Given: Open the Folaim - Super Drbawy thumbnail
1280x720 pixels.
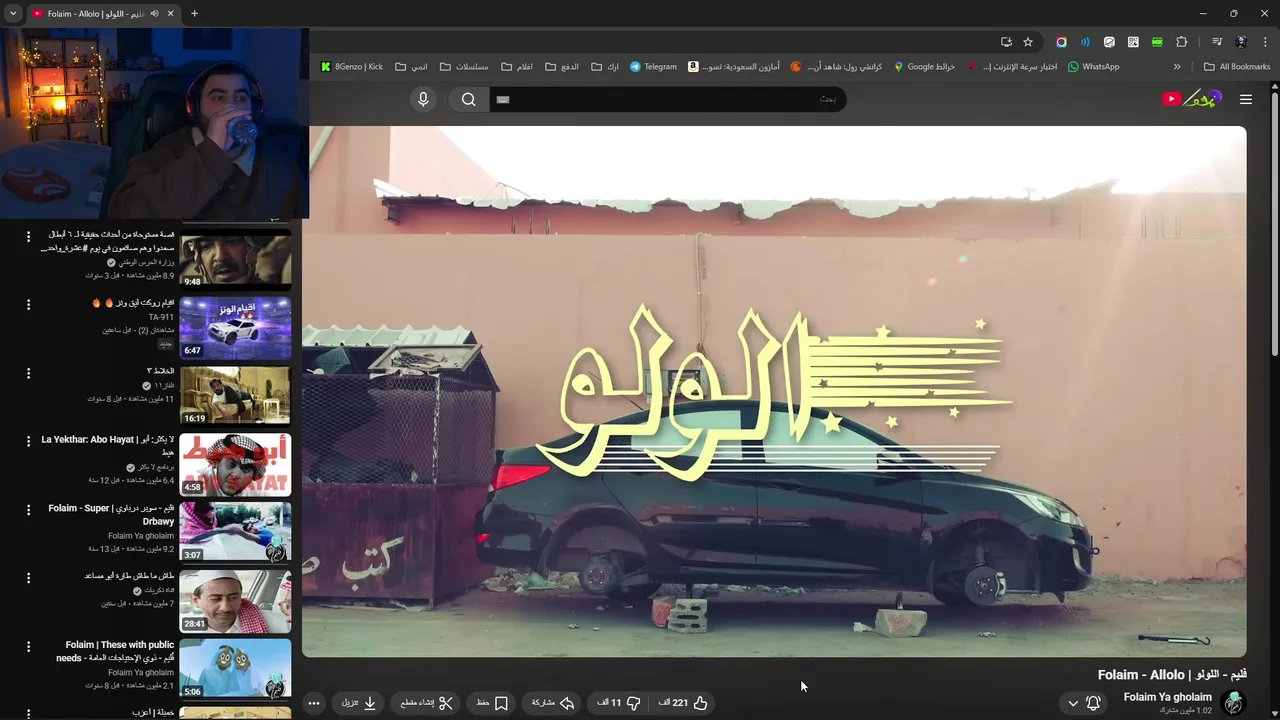Looking at the screenshot, I should [235, 532].
